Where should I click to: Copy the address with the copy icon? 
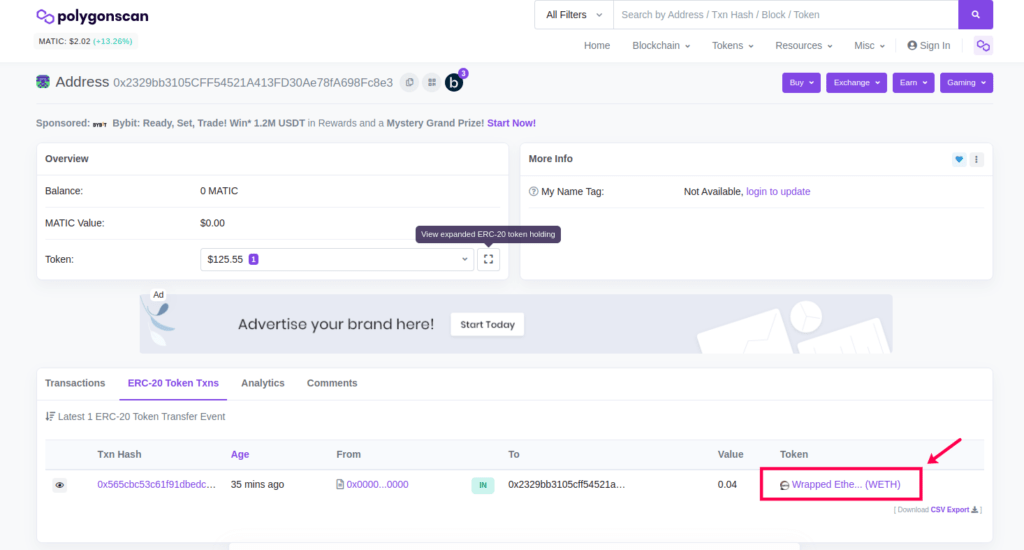click(x=409, y=82)
